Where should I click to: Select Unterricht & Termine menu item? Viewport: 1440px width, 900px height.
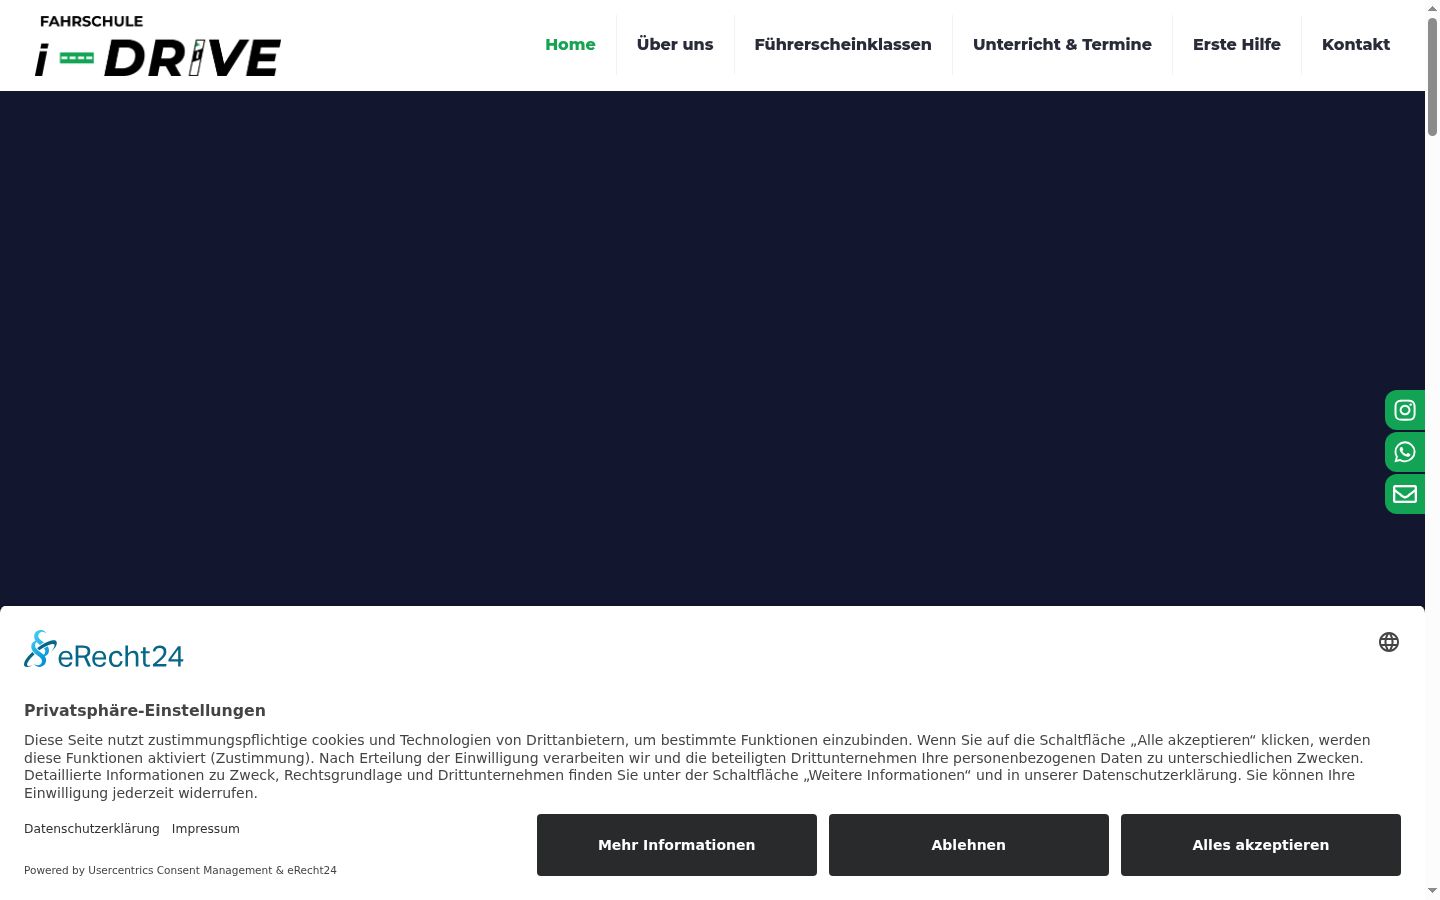(1062, 45)
